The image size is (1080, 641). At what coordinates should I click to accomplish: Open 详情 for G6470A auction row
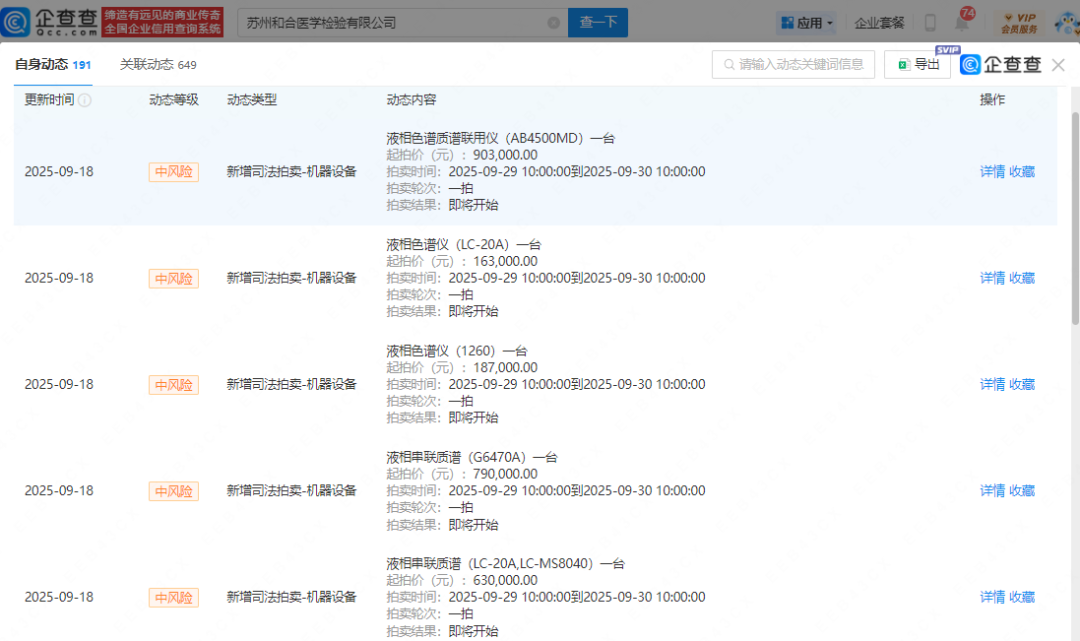pyautogui.click(x=993, y=491)
